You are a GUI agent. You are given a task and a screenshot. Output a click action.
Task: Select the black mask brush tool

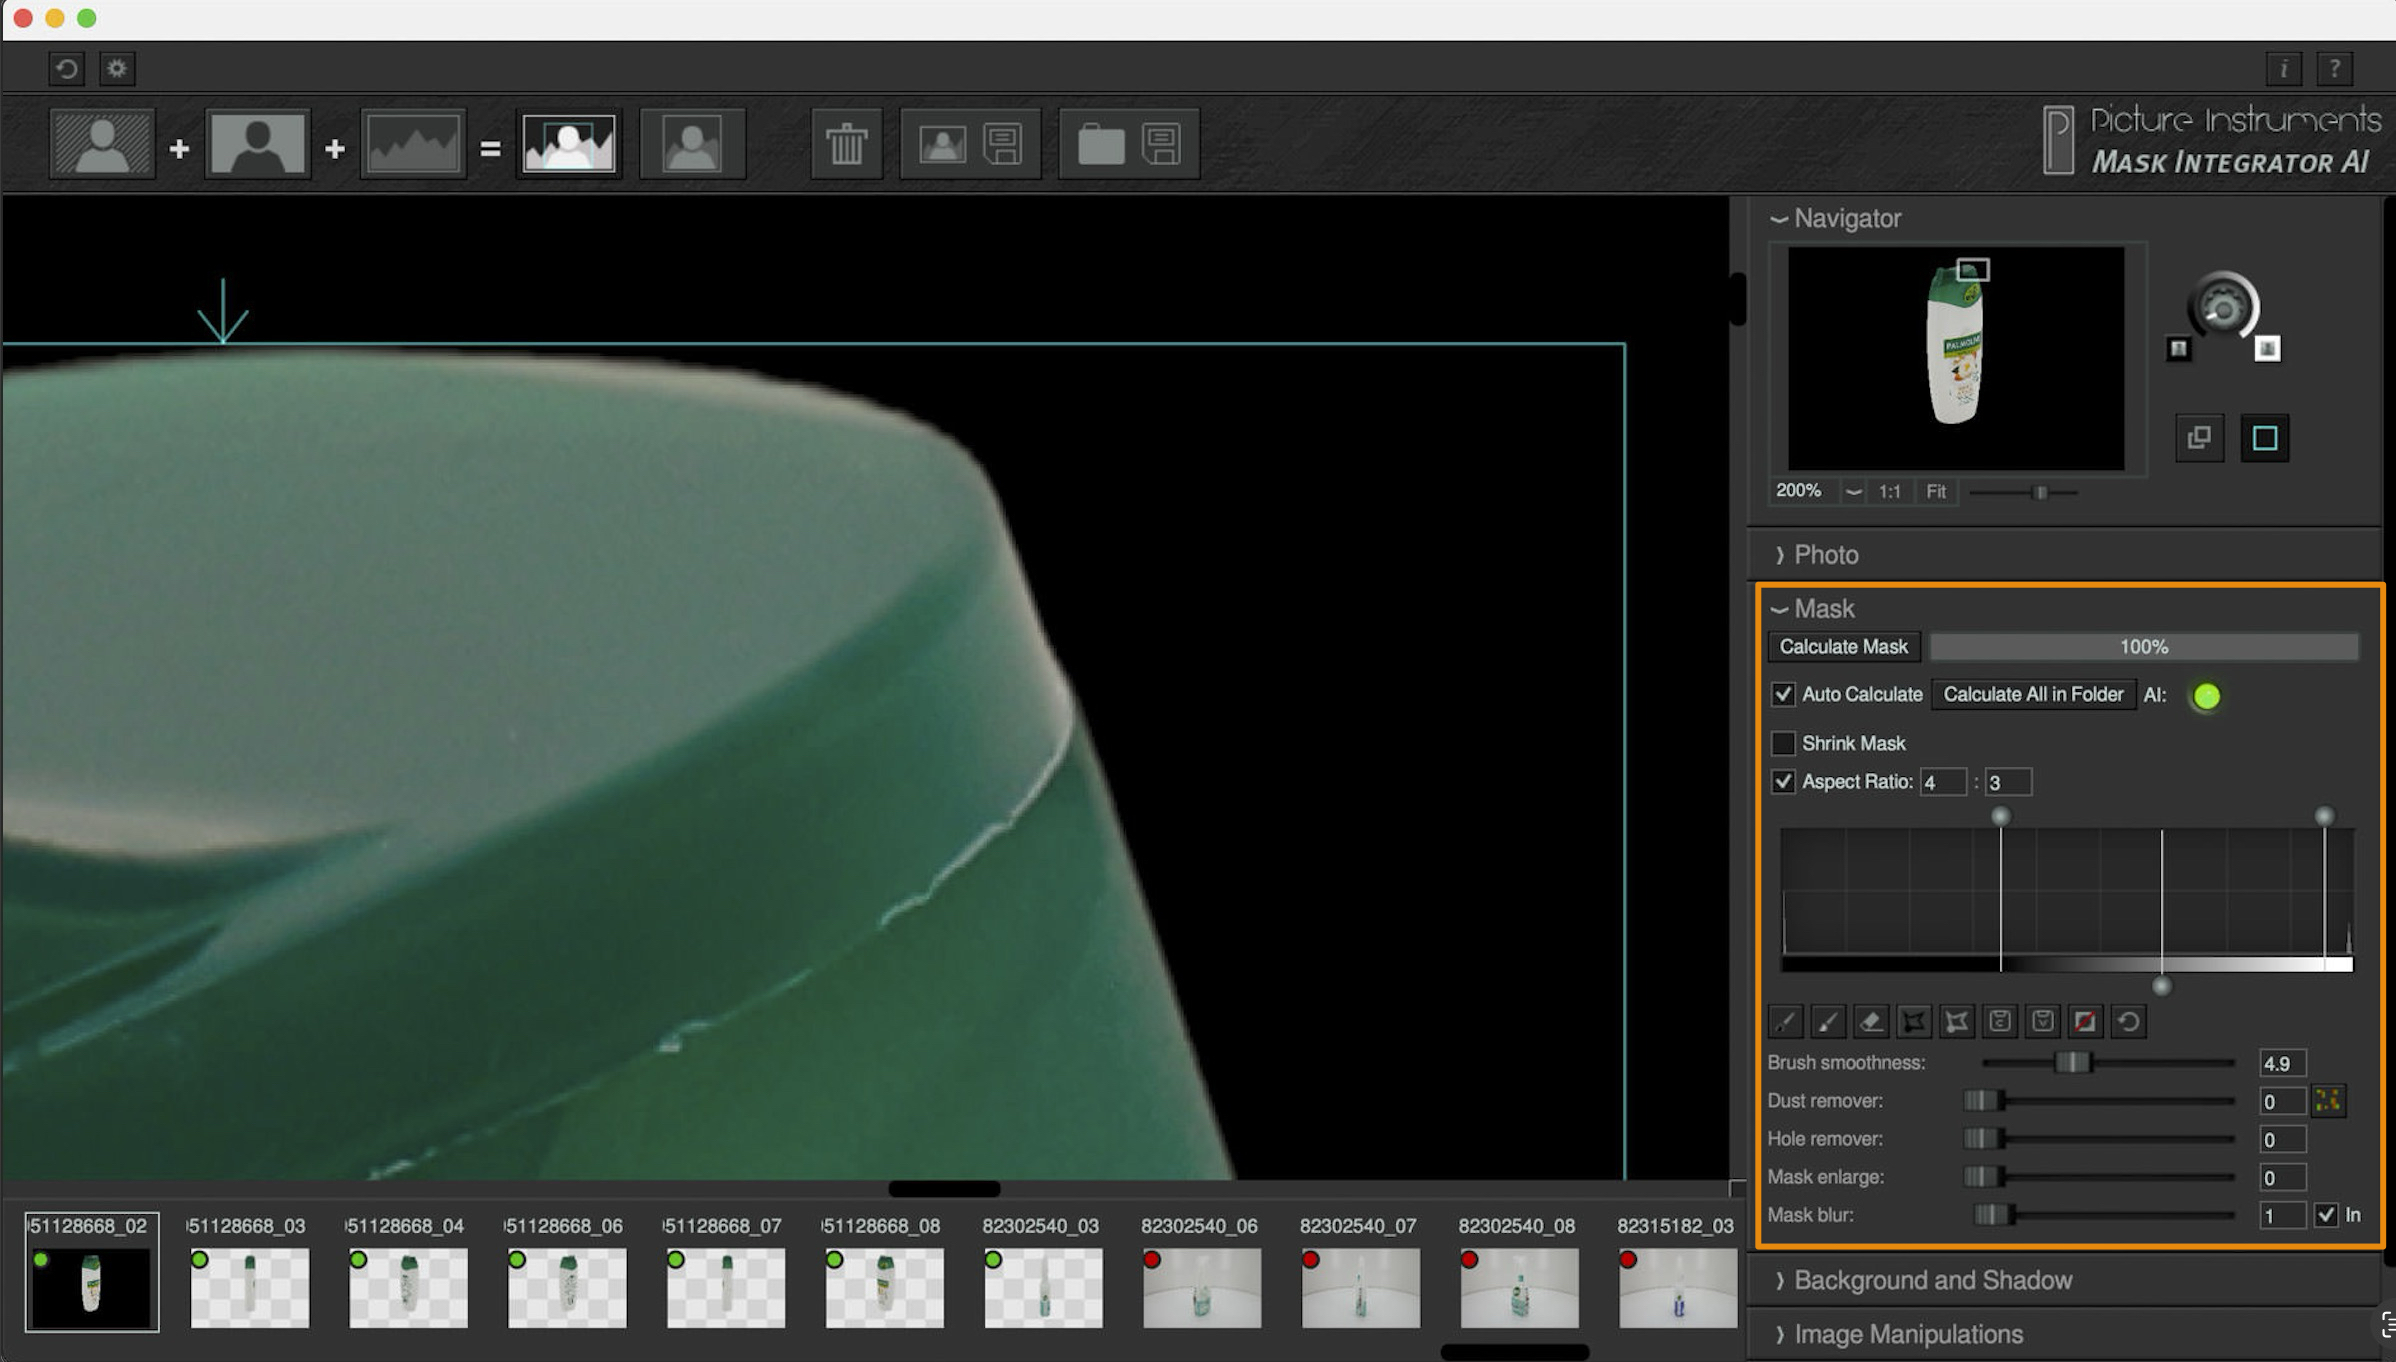click(1785, 1021)
